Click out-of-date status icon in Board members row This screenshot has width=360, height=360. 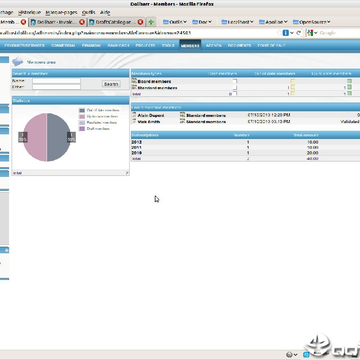pos(293,81)
